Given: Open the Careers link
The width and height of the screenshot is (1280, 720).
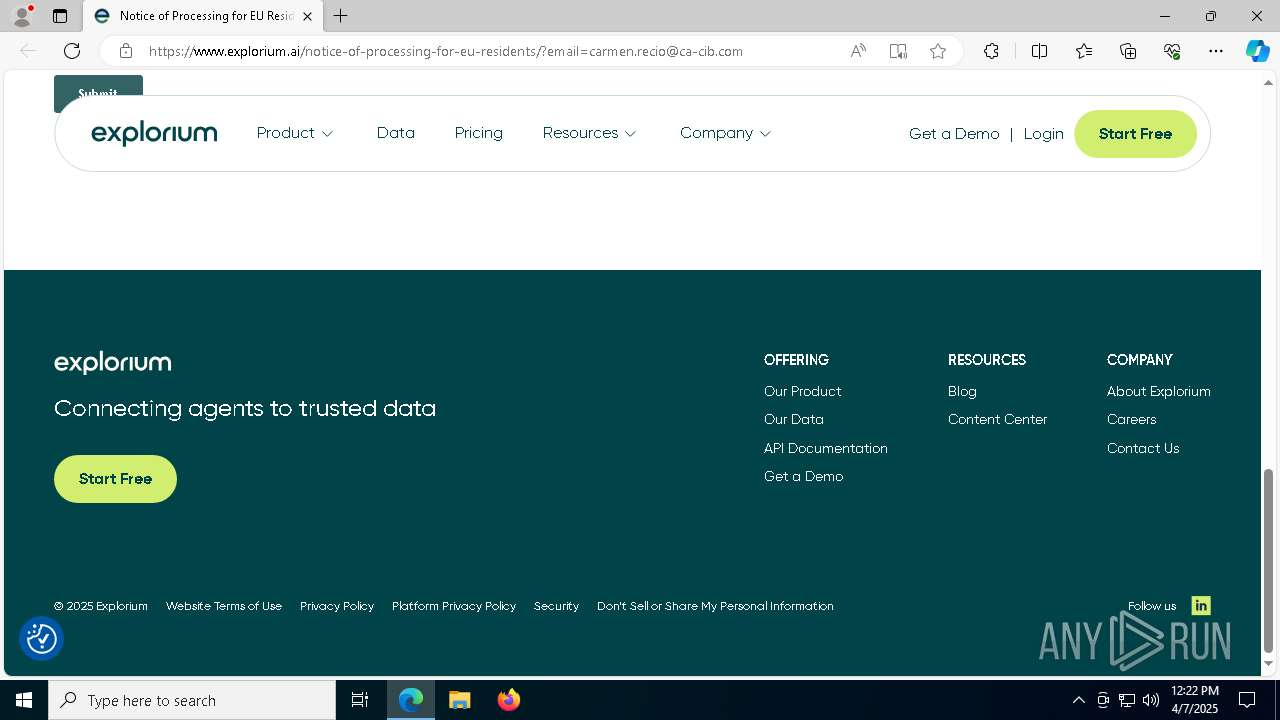Looking at the screenshot, I should tap(1131, 420).
